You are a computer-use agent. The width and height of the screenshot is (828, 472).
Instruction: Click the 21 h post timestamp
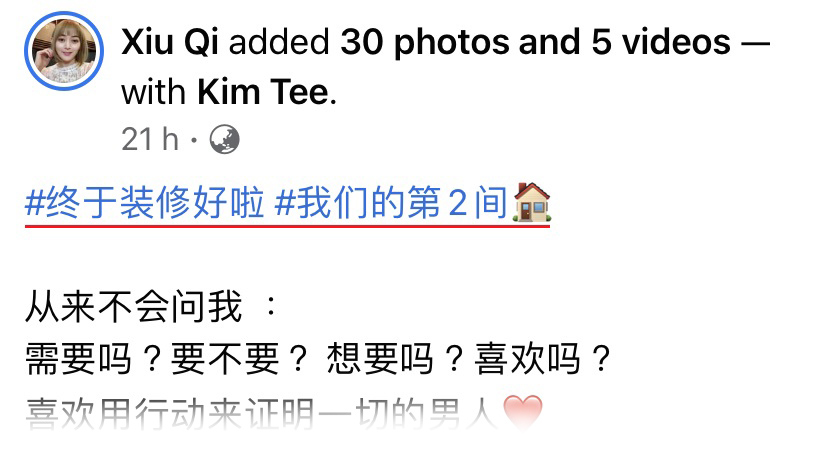(150, 139)
